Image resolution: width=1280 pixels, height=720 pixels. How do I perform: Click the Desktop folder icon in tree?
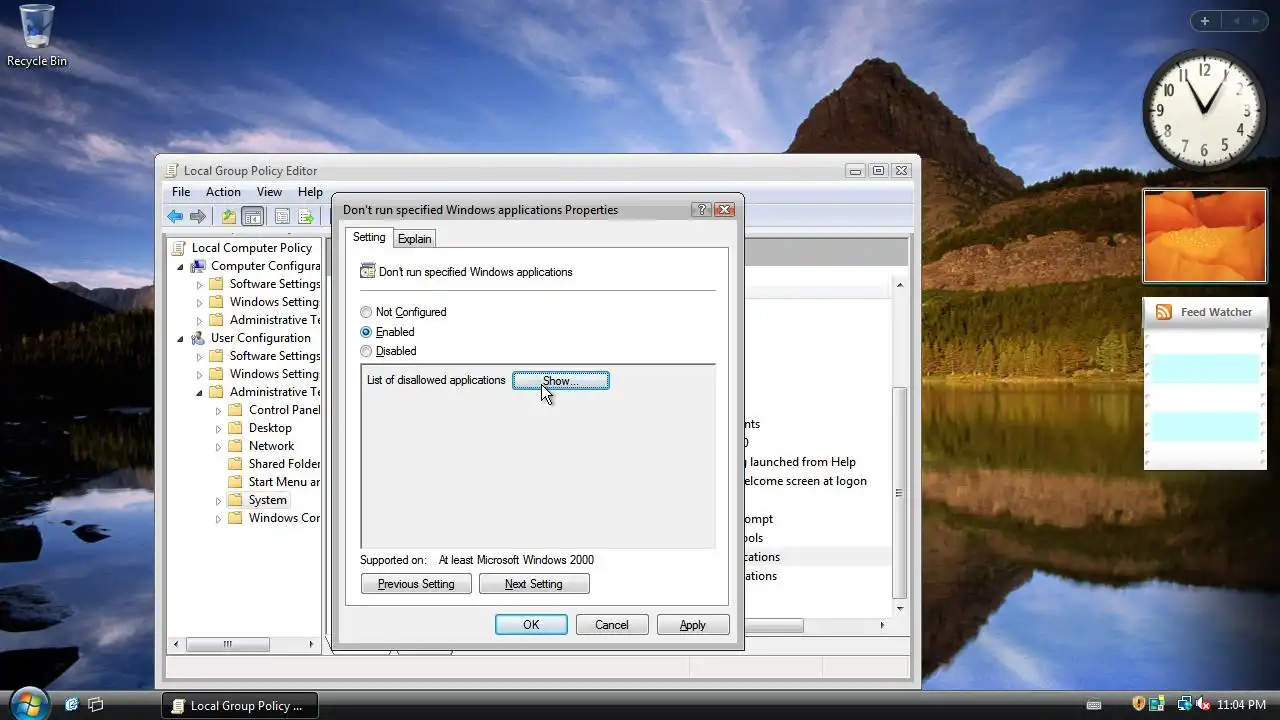click(236, 428)
